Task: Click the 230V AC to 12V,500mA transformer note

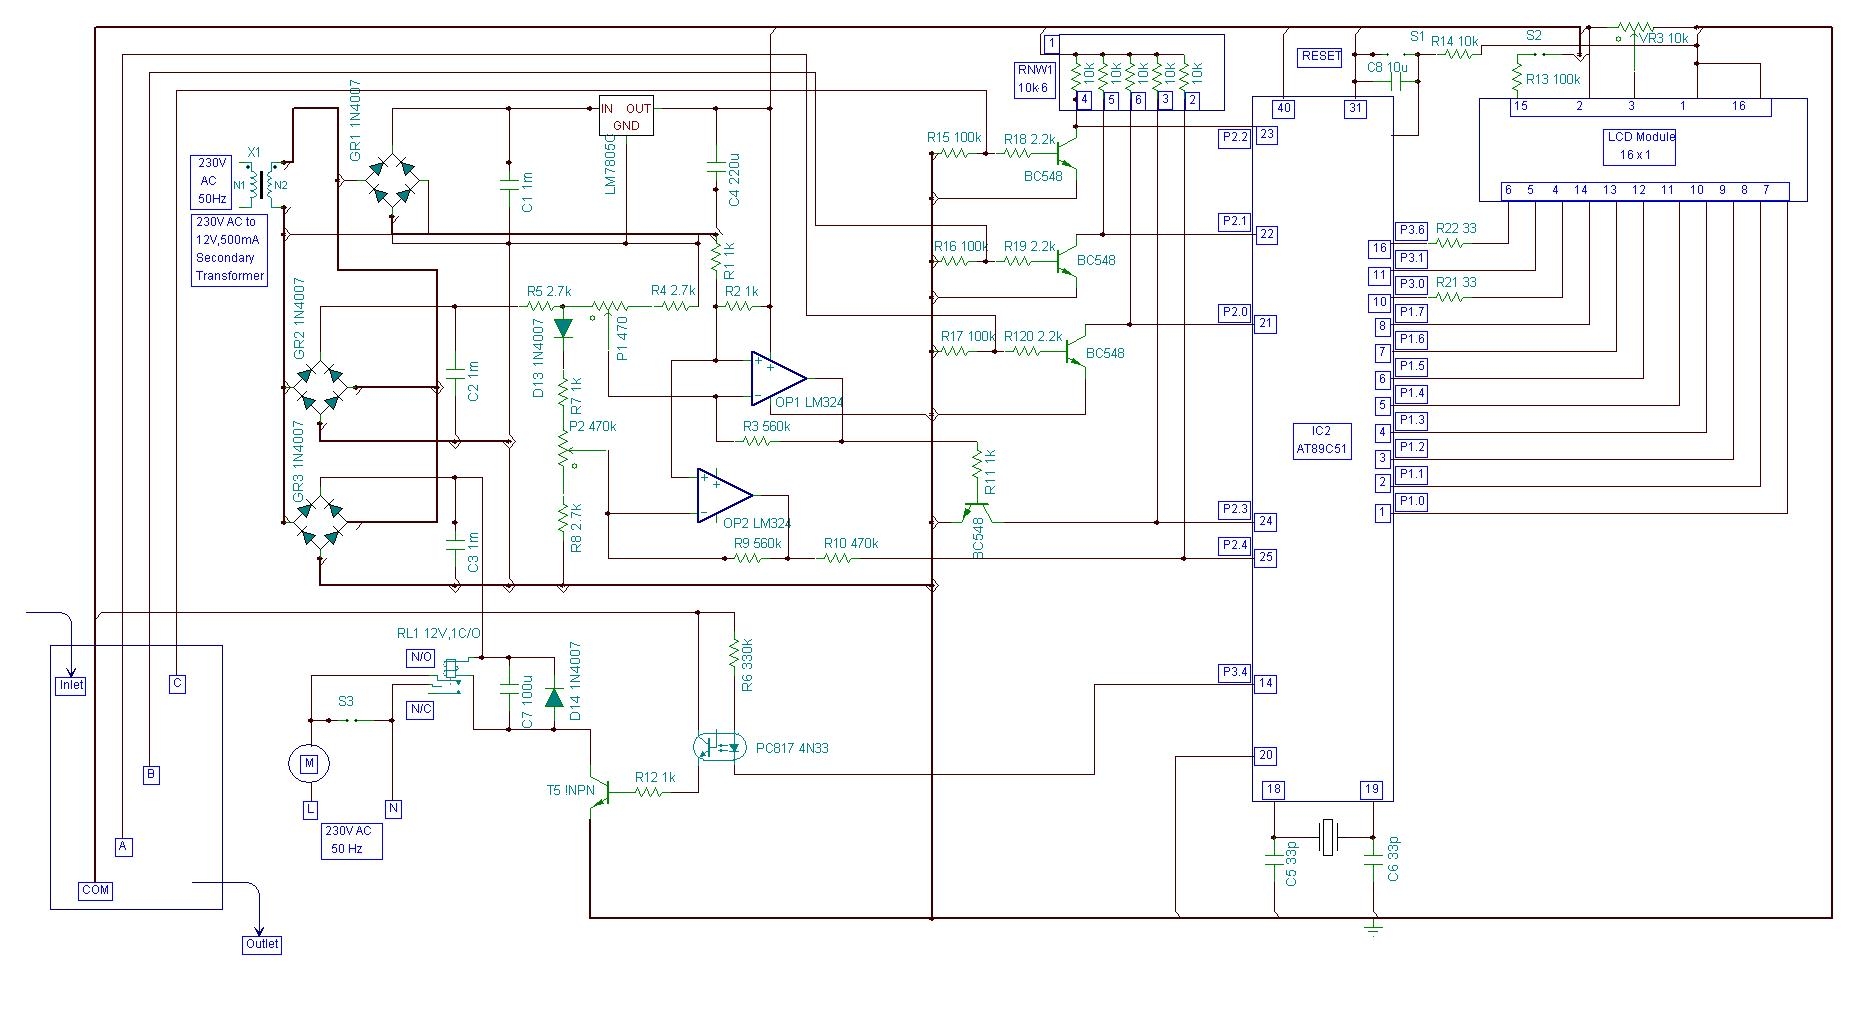Action: tap(230, 249)
